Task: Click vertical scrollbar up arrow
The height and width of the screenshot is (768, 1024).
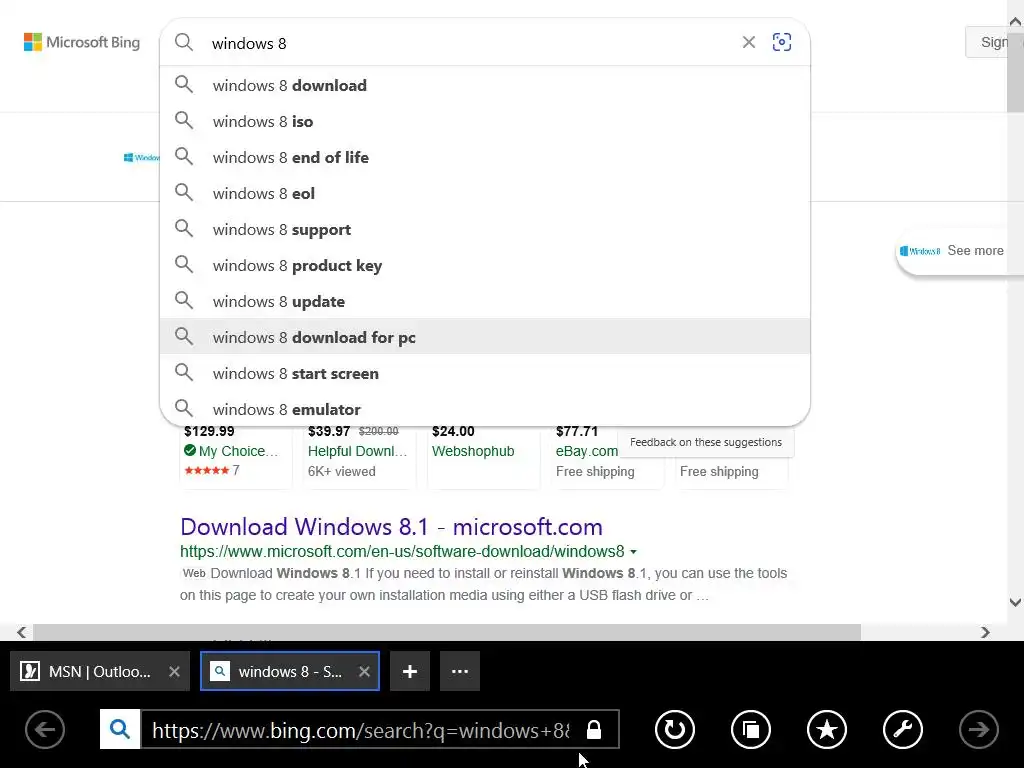Action: tap(1016, 22)
